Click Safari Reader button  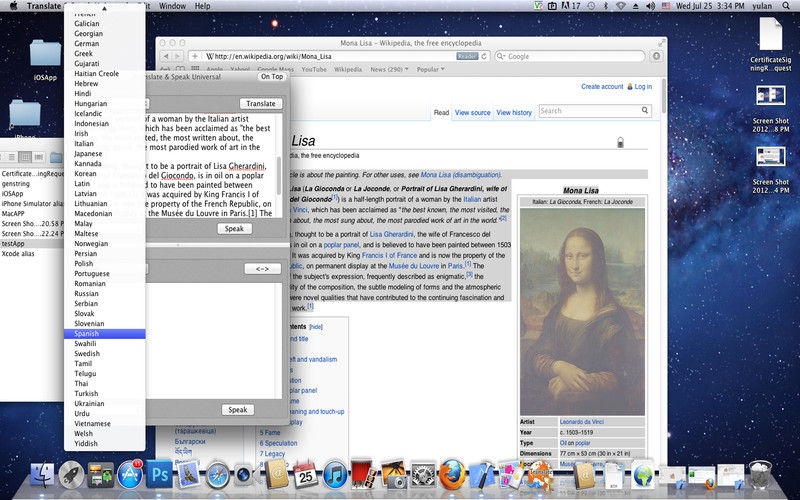[x=467, y=56]
